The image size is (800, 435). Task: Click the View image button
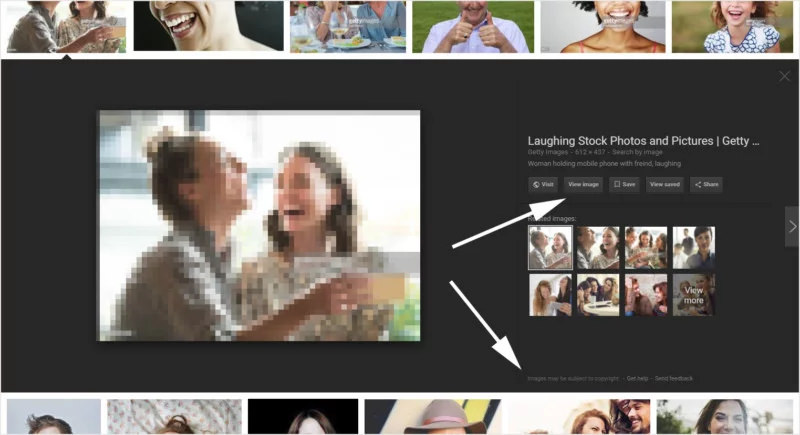tap(583, 184)
